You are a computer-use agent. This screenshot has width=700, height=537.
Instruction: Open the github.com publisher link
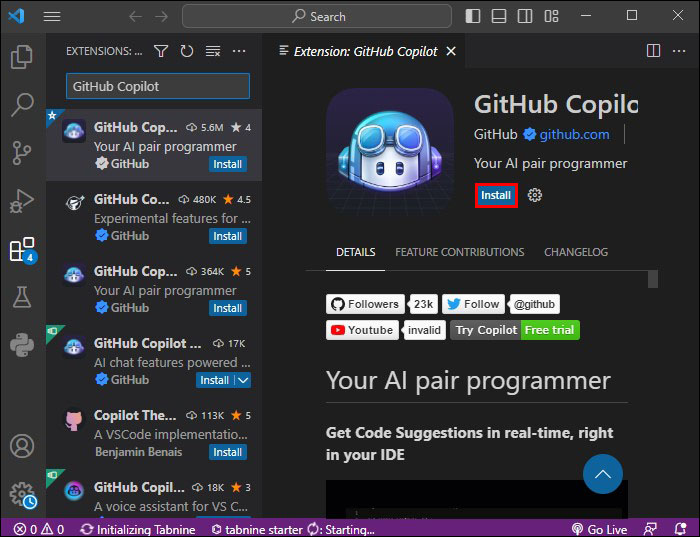click(574, 134)
